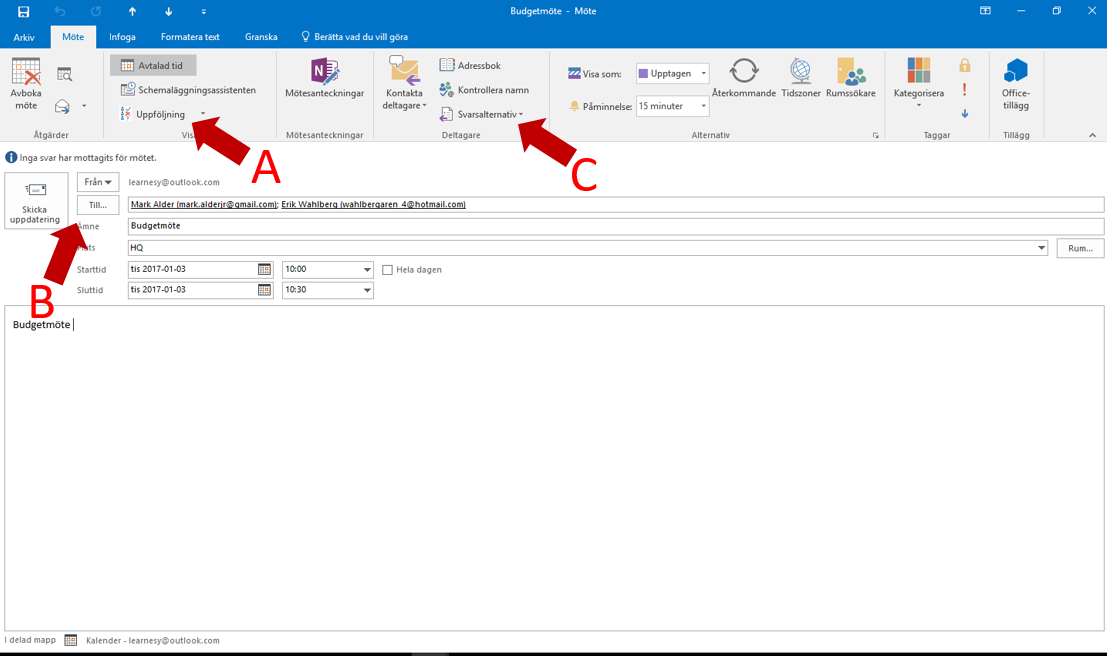The width and height of the screenshot is (1107, 656).
Task: Open the Starttid date picker calendar icon
Action: coord(264,269)
